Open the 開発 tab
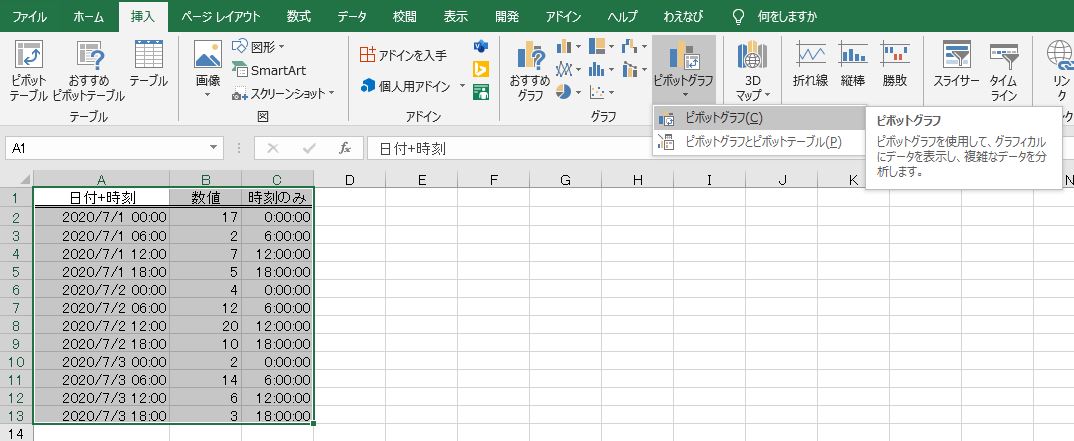1074x441 pixels. point(507,16)
